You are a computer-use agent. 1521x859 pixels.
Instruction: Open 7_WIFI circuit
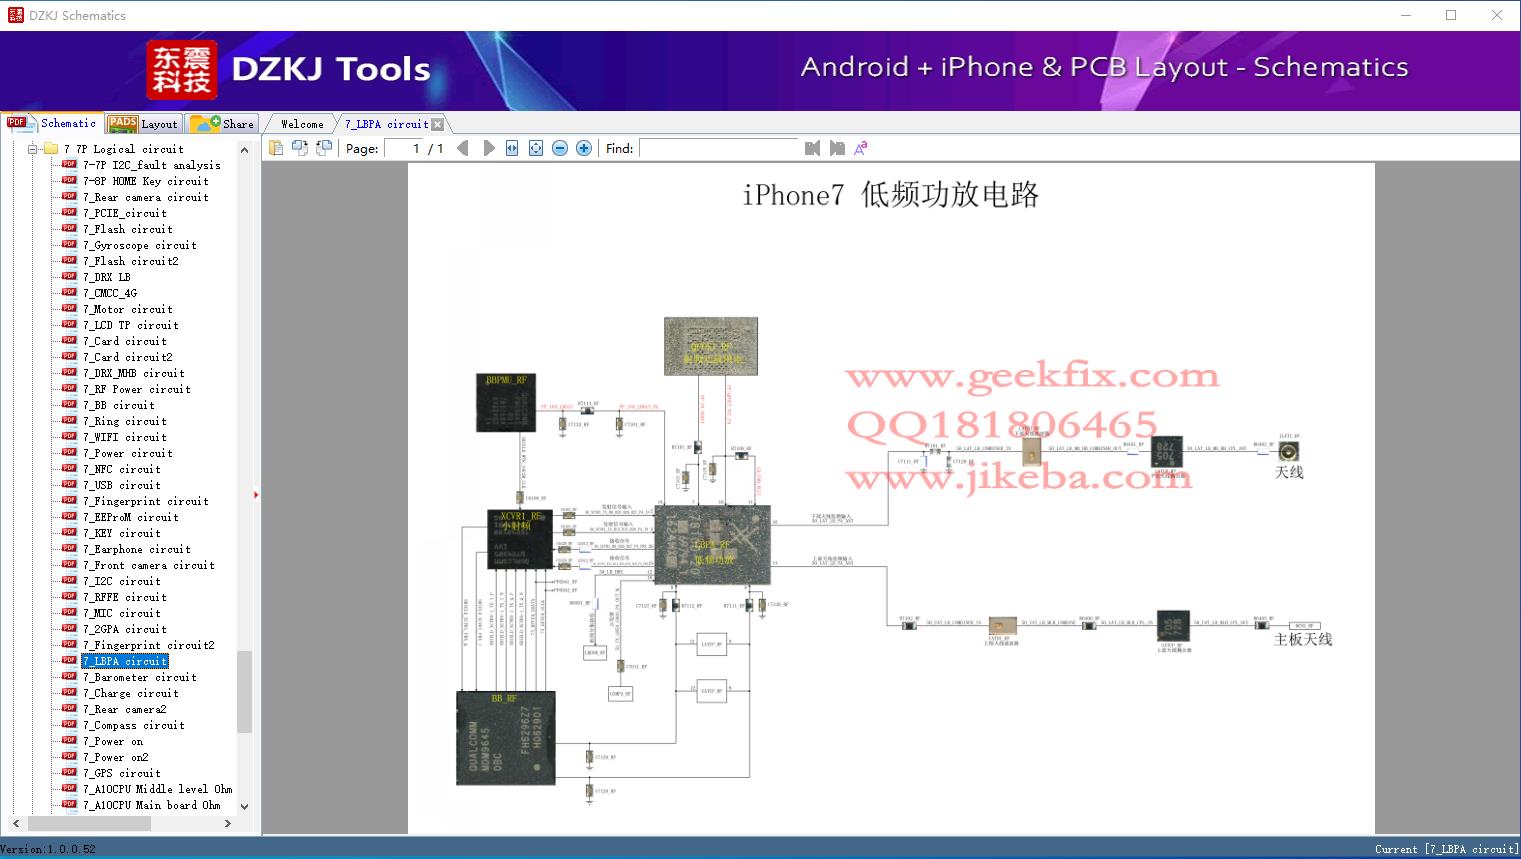[x=125, y=437]
